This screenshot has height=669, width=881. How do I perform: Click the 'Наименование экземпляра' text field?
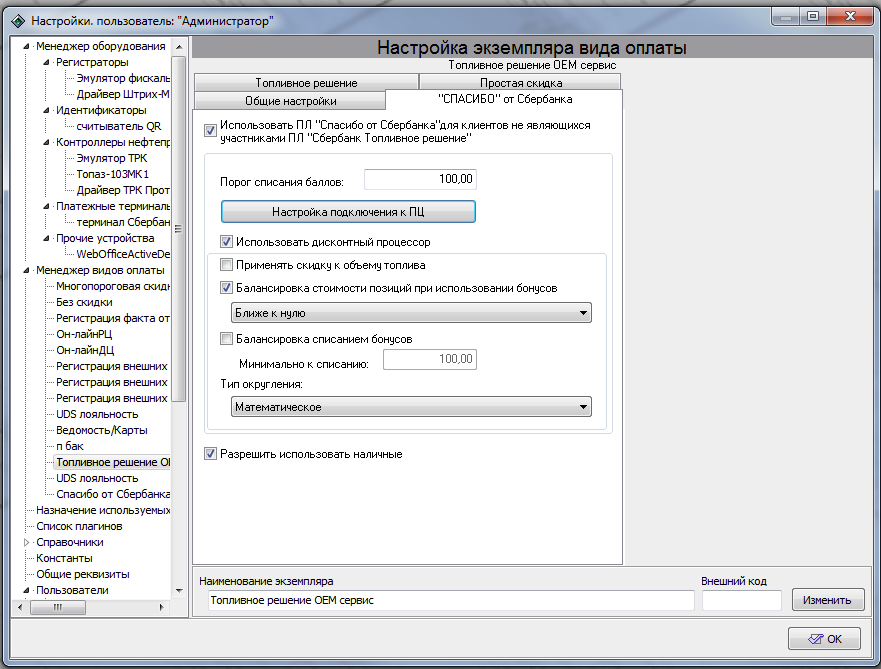(451, 600)
